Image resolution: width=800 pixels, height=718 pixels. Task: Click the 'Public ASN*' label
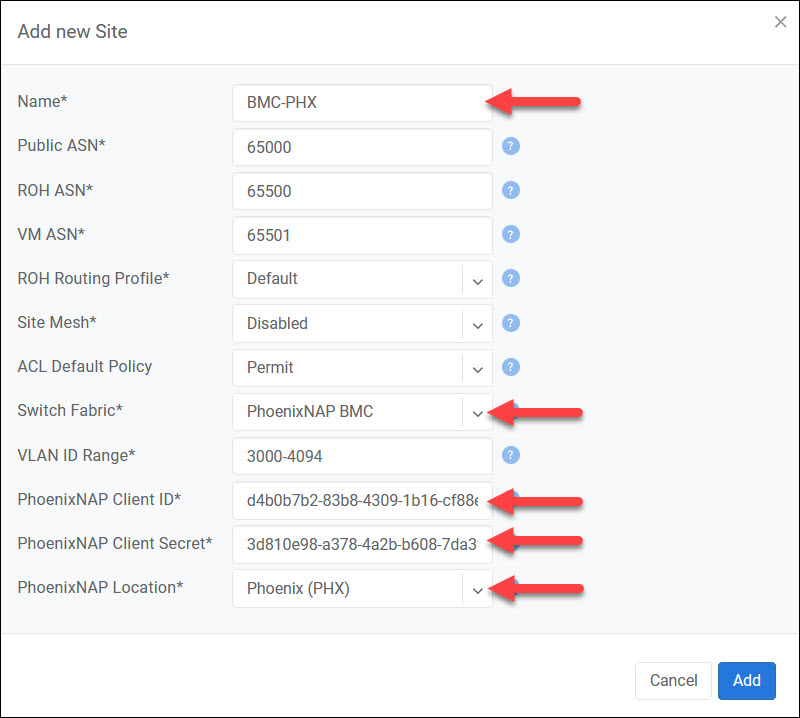coord(61,145)
